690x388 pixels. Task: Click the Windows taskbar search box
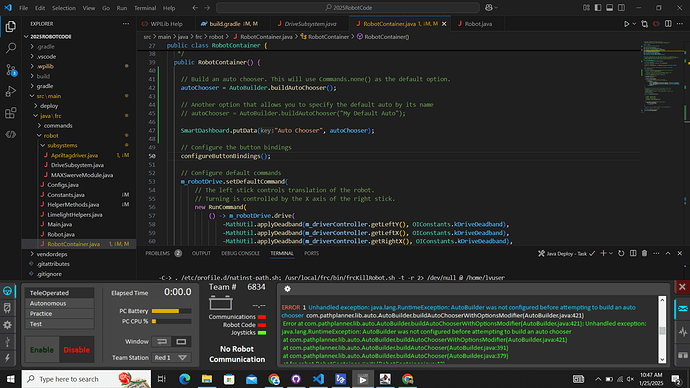[x=86, y=379]
